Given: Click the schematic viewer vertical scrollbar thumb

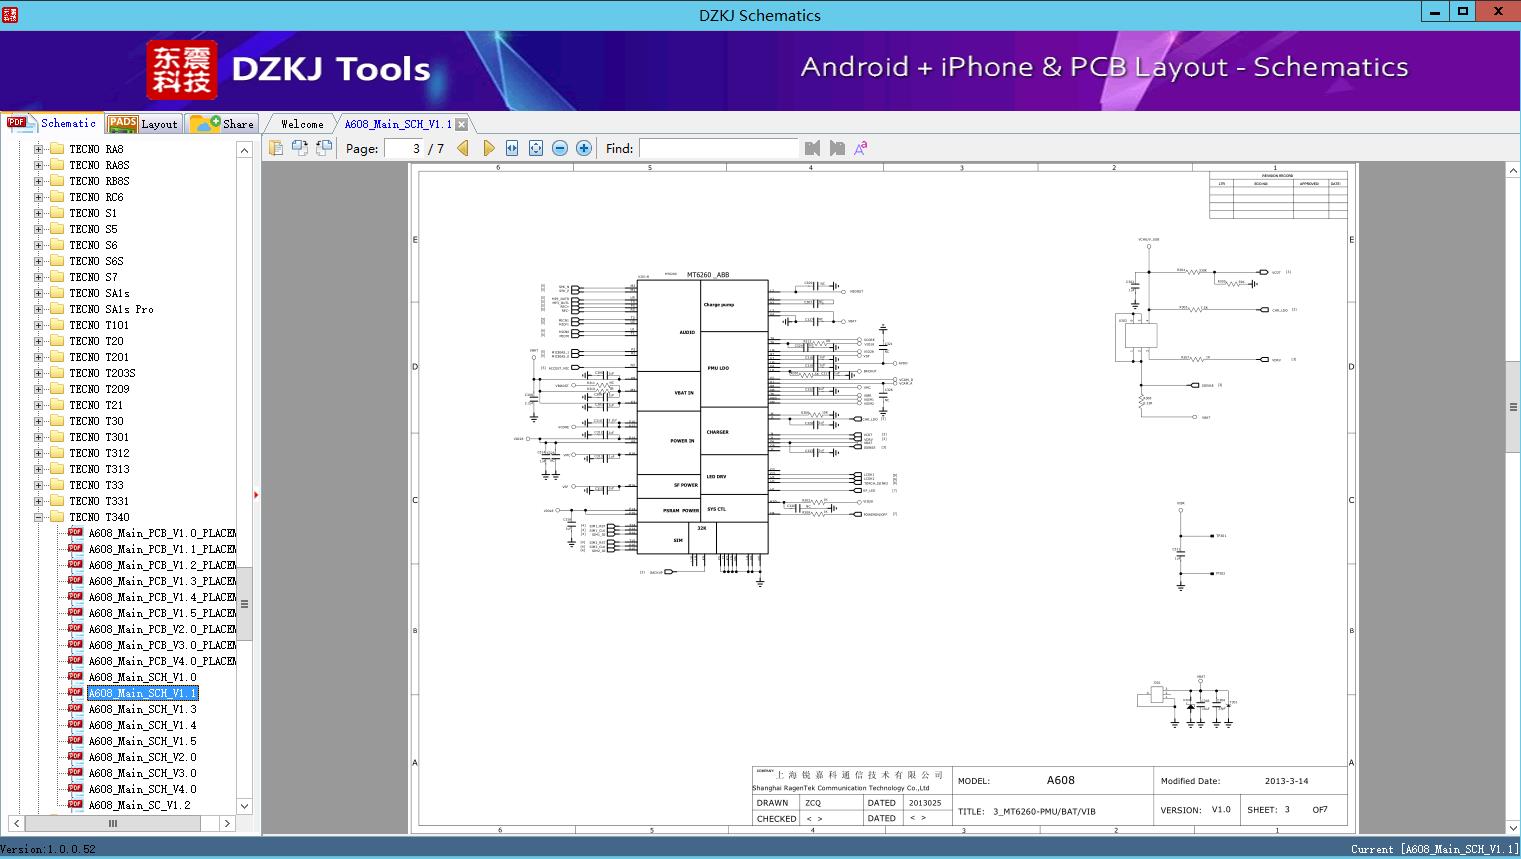Looking at the screenshot, I should coord(1513,407).
